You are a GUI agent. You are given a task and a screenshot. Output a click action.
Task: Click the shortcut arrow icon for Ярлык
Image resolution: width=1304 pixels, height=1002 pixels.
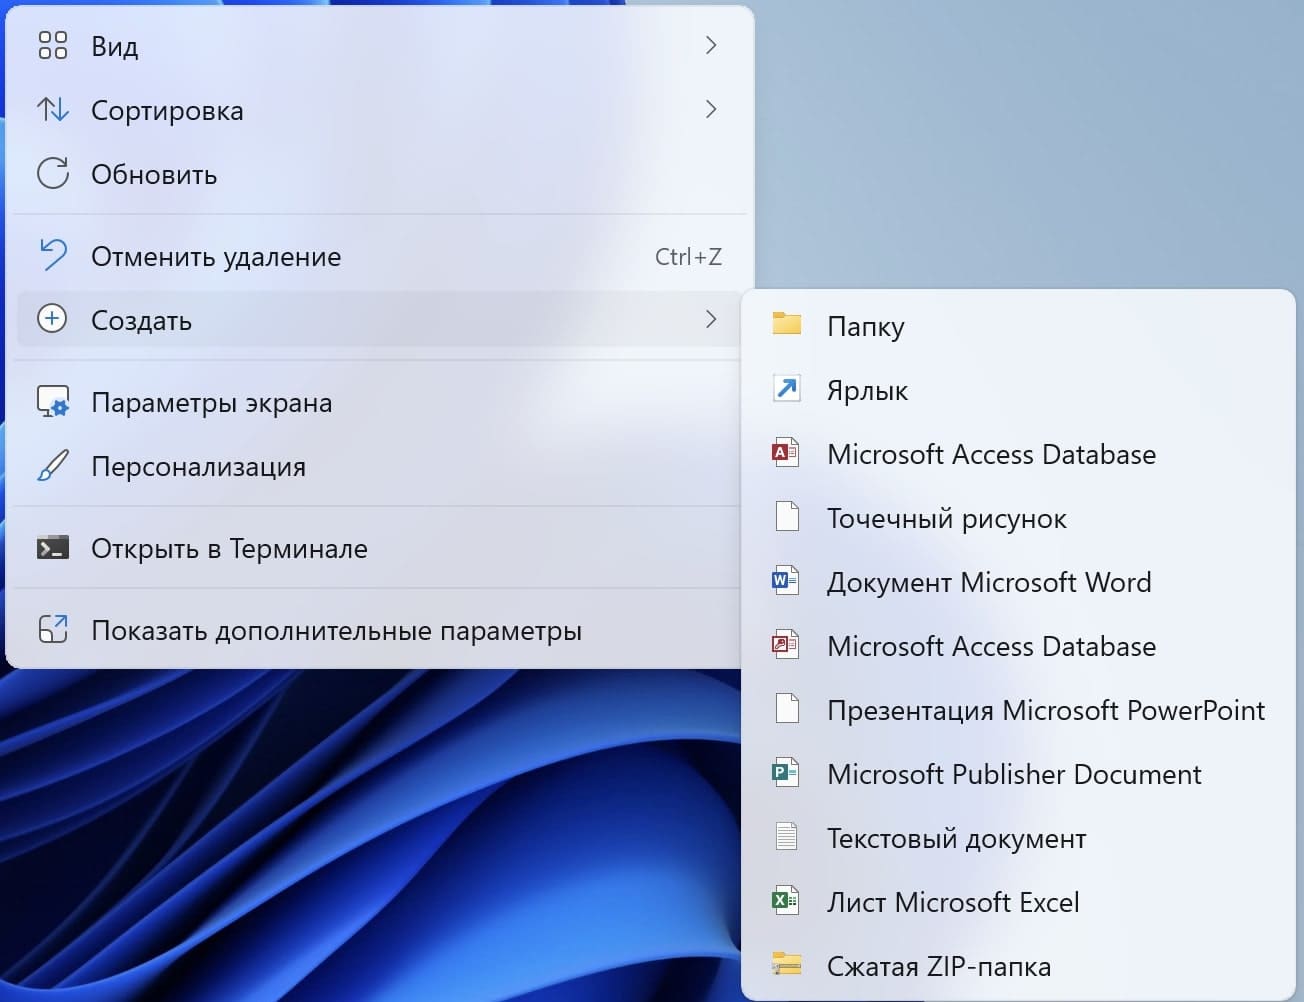tap(787, 388)
